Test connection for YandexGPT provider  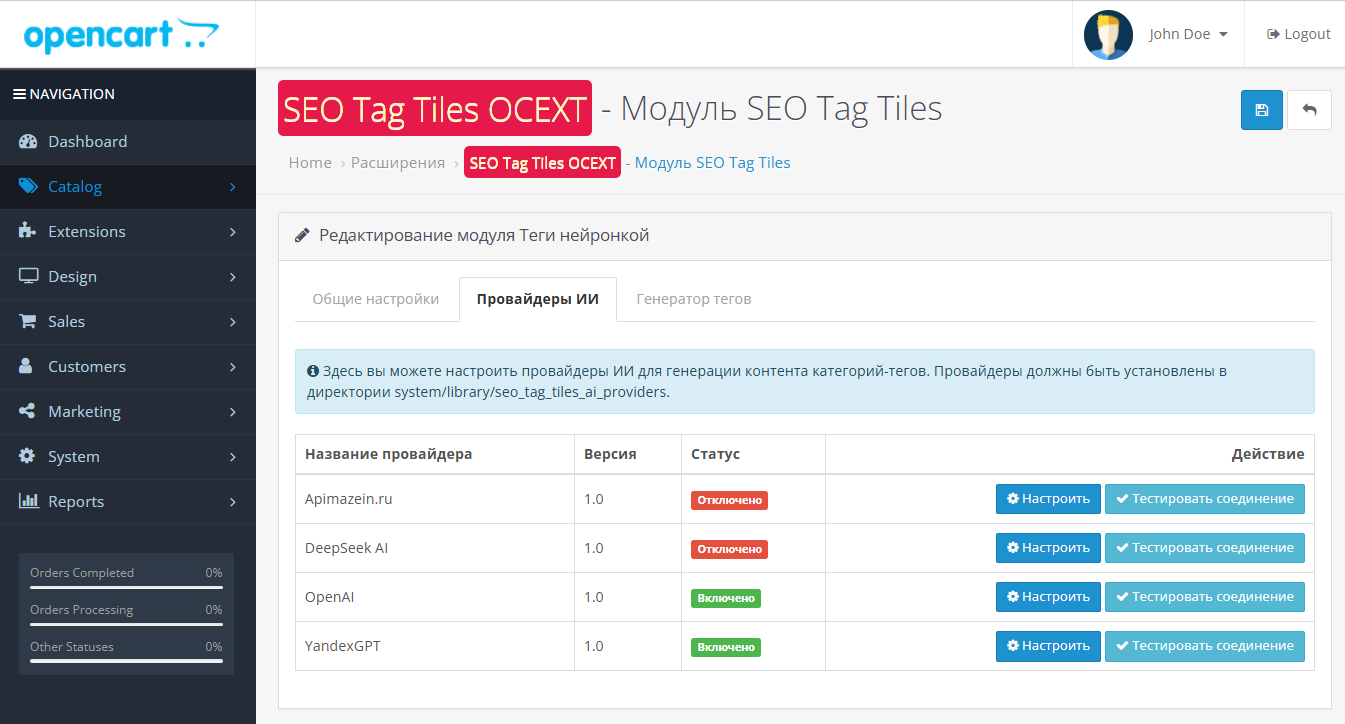point(1204,646)
